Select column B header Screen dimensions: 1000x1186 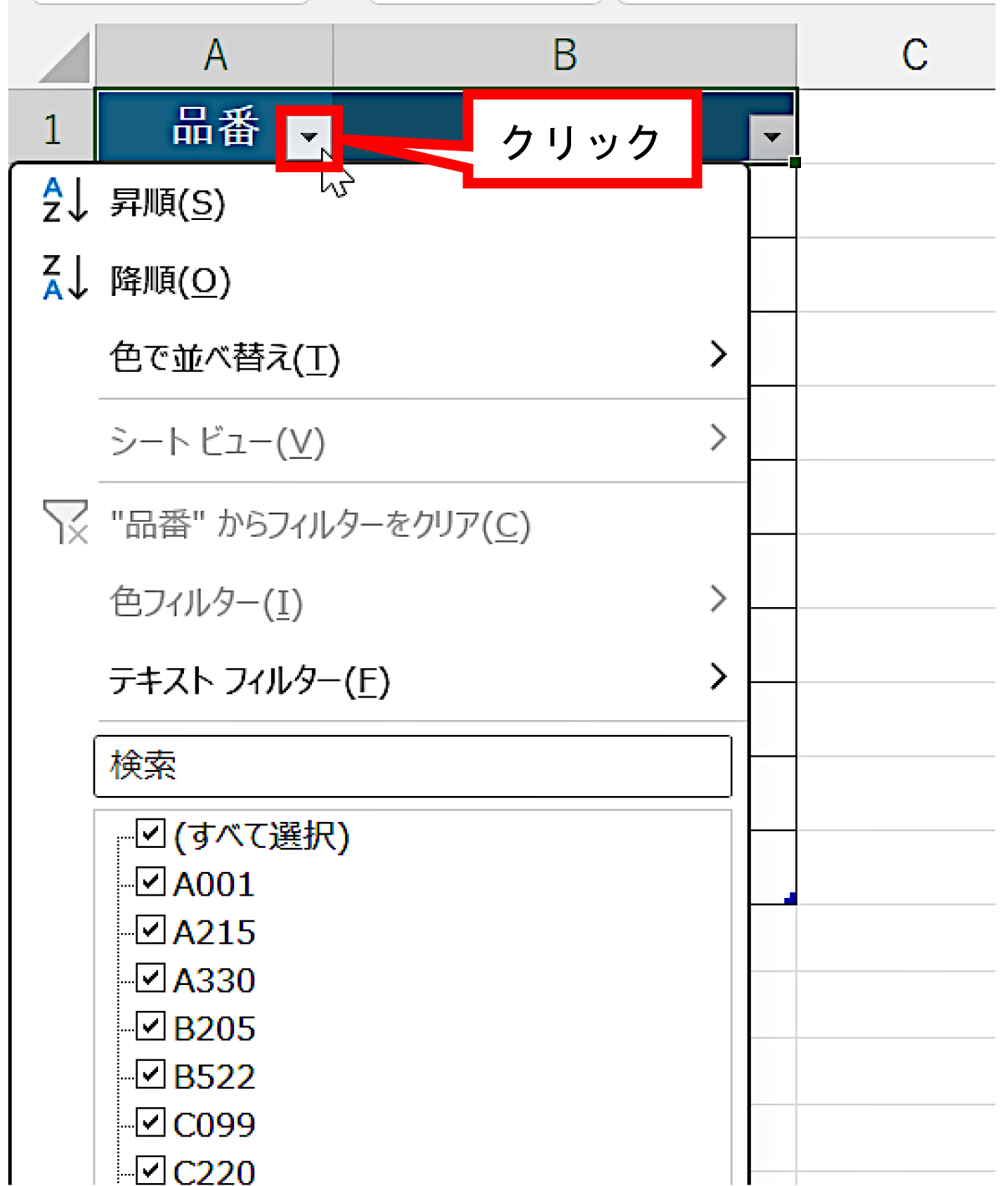coord(565,55)
